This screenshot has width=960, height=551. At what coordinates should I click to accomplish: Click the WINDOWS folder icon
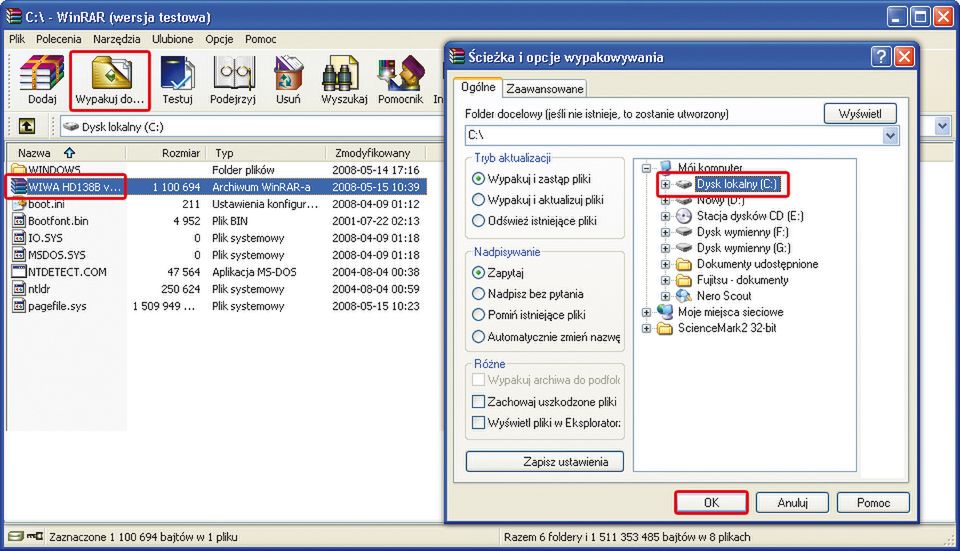point(19,169)
